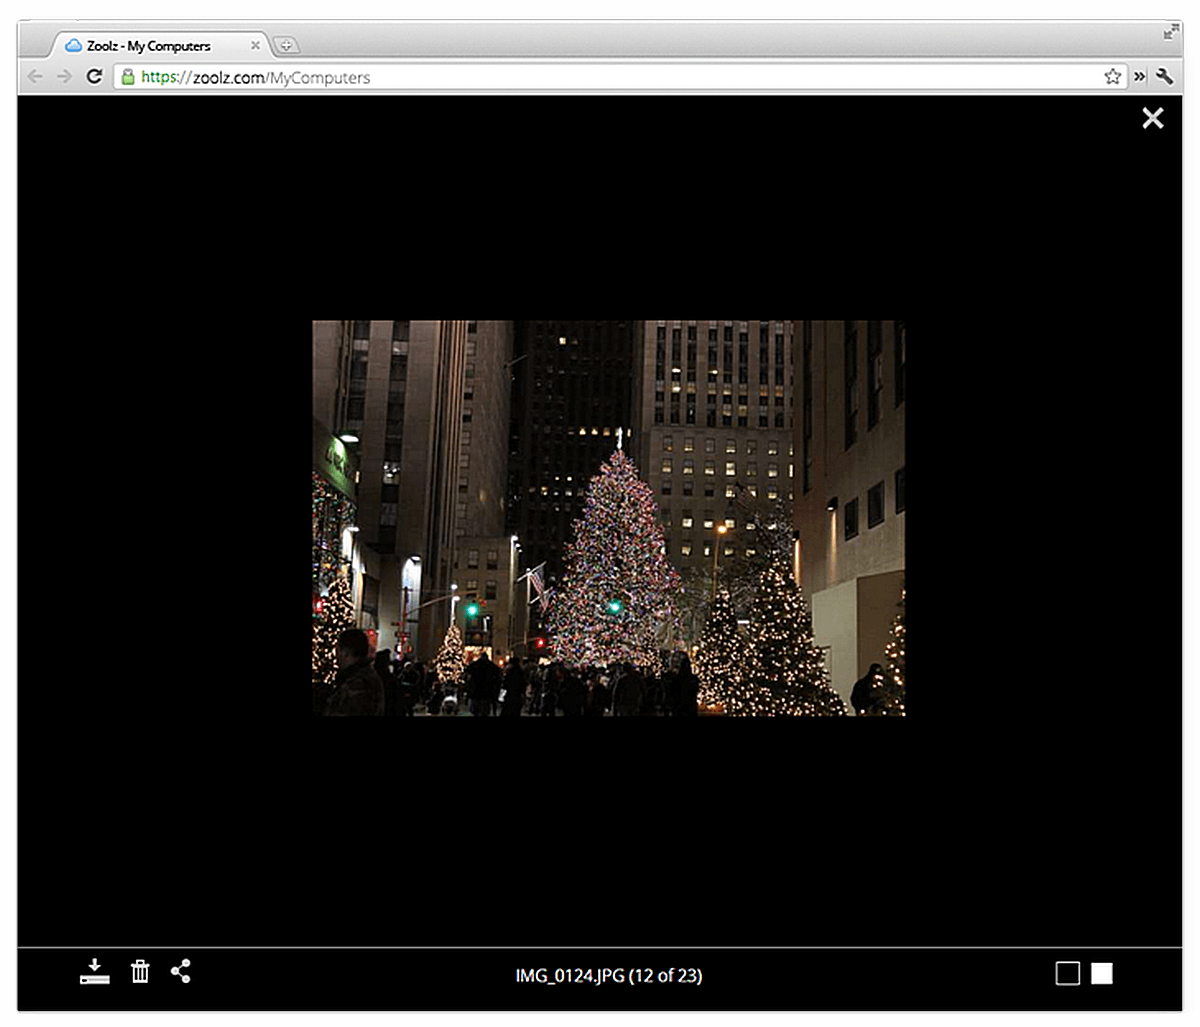The width and height of the screenshot is (1200, 1027).
Task: Go forward in browser history
Action: 64,76
